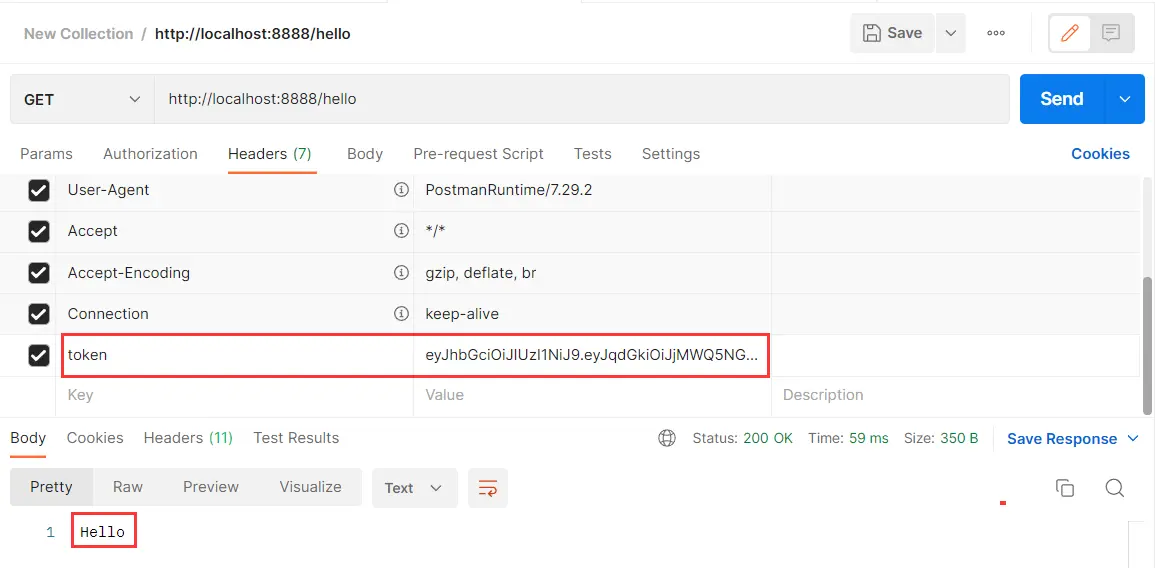The image size is (1155, 568).
Task: Click the blue Send button
Action: (x=1062, y=99)
